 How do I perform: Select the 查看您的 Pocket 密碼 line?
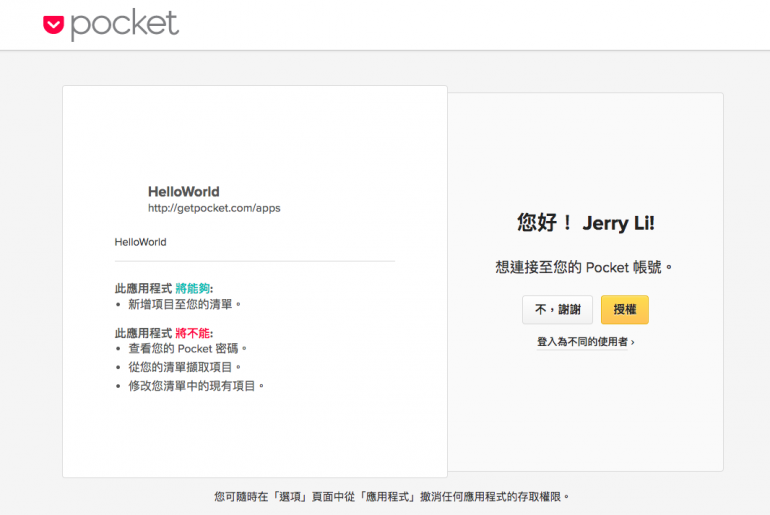[187, 349]
